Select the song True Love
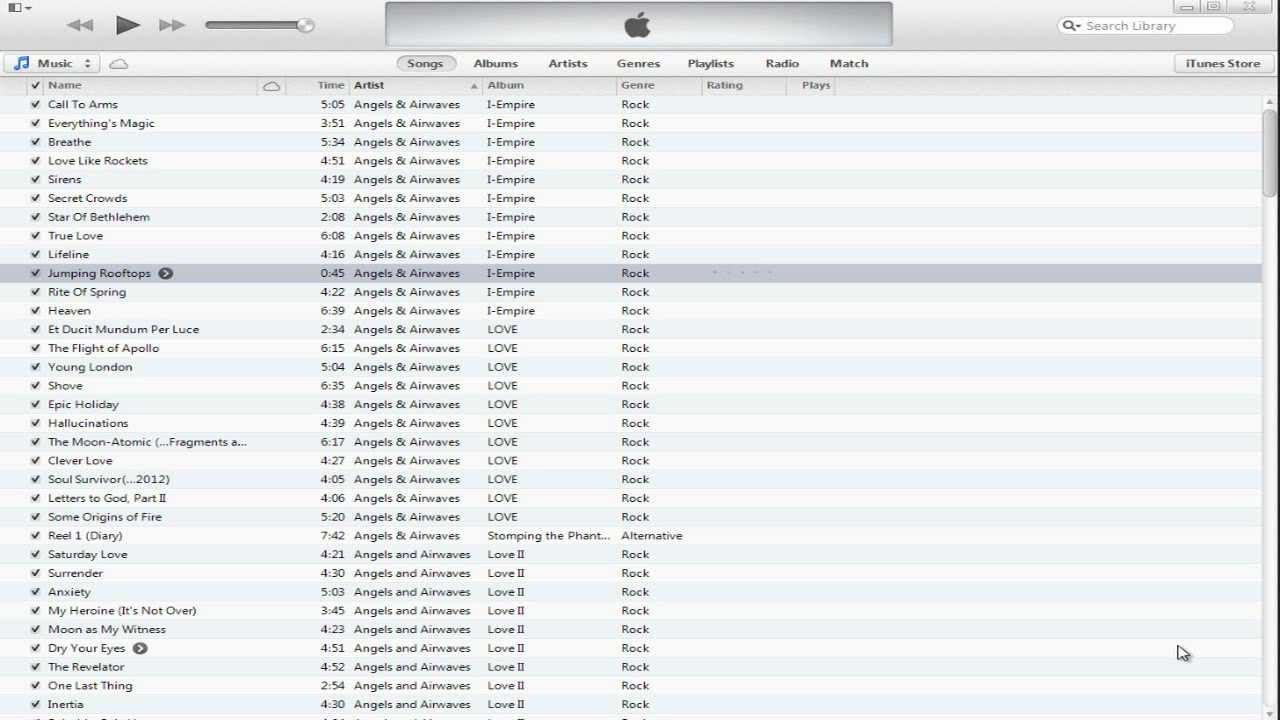Viewport: 1280px width, 720px height. point(76,236)
